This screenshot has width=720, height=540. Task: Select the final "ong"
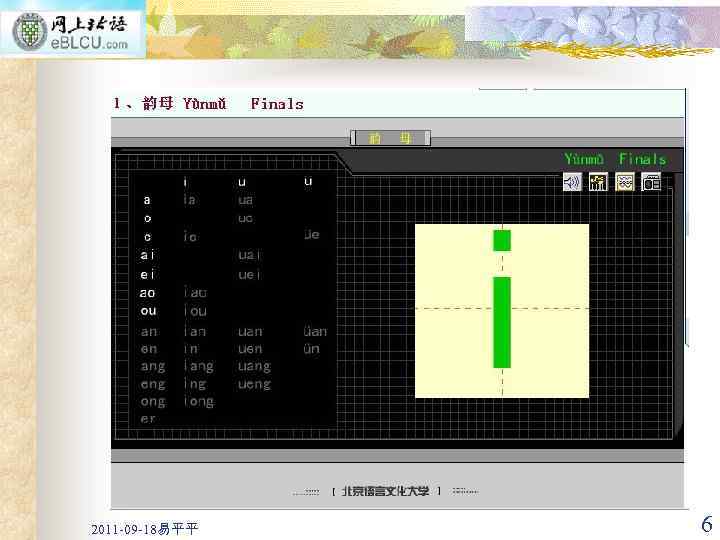(x=153, y=402)
